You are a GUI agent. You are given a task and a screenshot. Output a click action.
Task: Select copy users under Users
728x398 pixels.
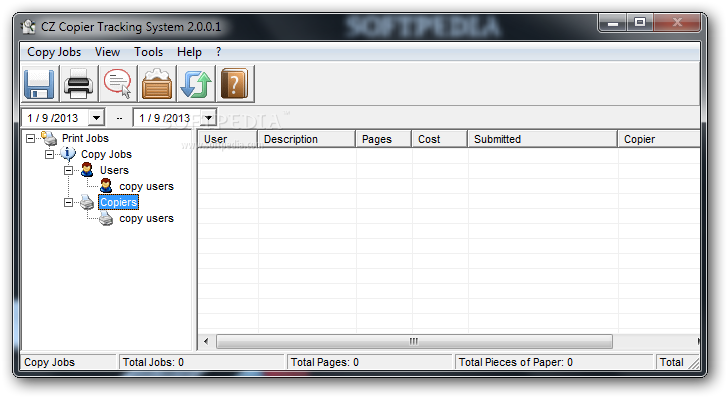click(146, 186)
